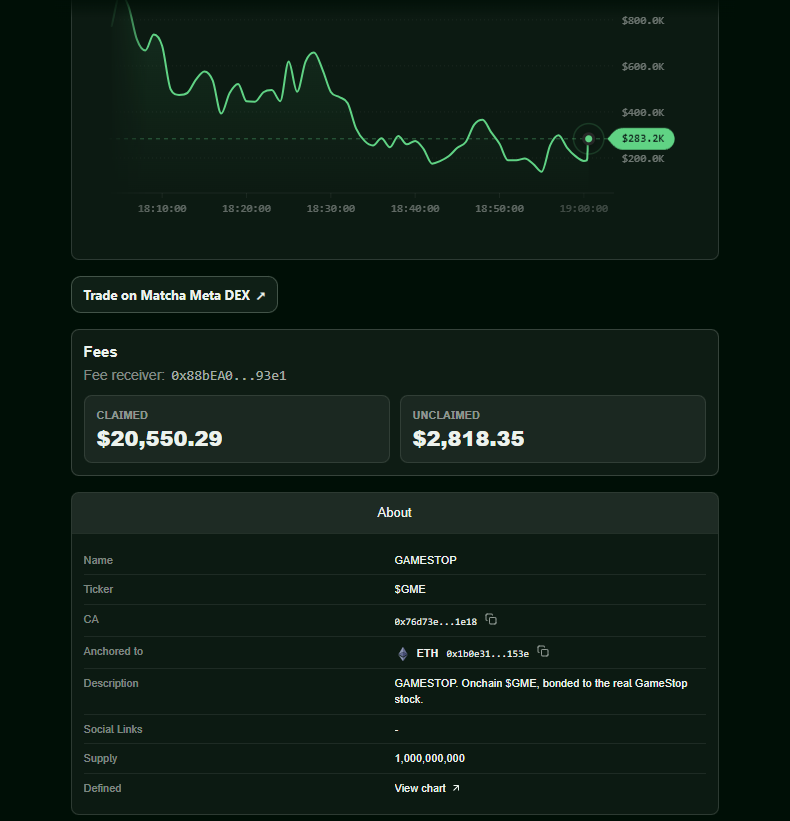The height and width of the screenshot is (821, 790).
Task: Click the Anchored to label
Action: click(114, 651)
